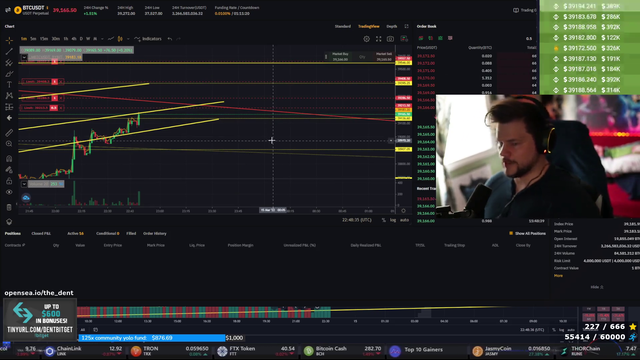The image size is (640, 360).
Task: Activate the zoom-in magnifier tool
Action: coord(9,144)
